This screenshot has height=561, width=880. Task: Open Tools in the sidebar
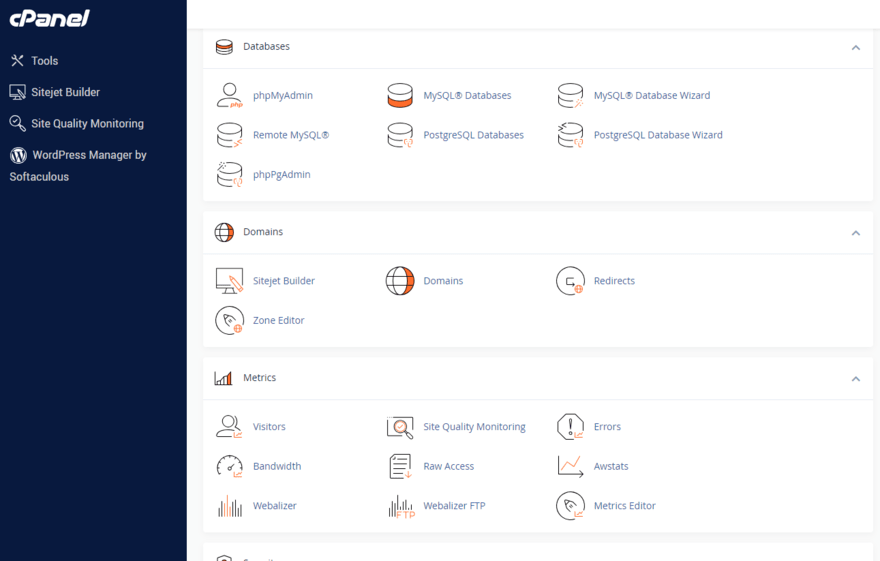[x=34, y=61]
